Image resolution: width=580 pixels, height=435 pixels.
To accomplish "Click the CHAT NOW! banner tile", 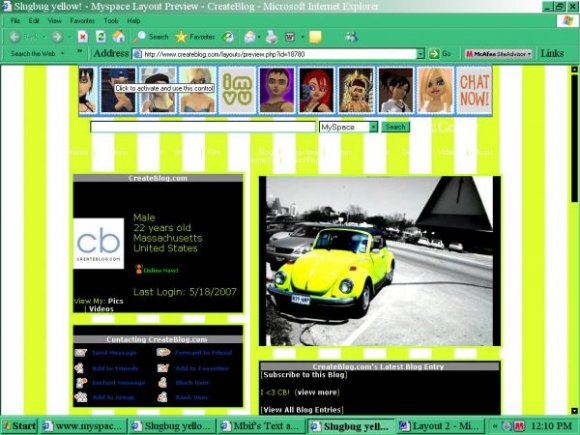I will (474, 90).
